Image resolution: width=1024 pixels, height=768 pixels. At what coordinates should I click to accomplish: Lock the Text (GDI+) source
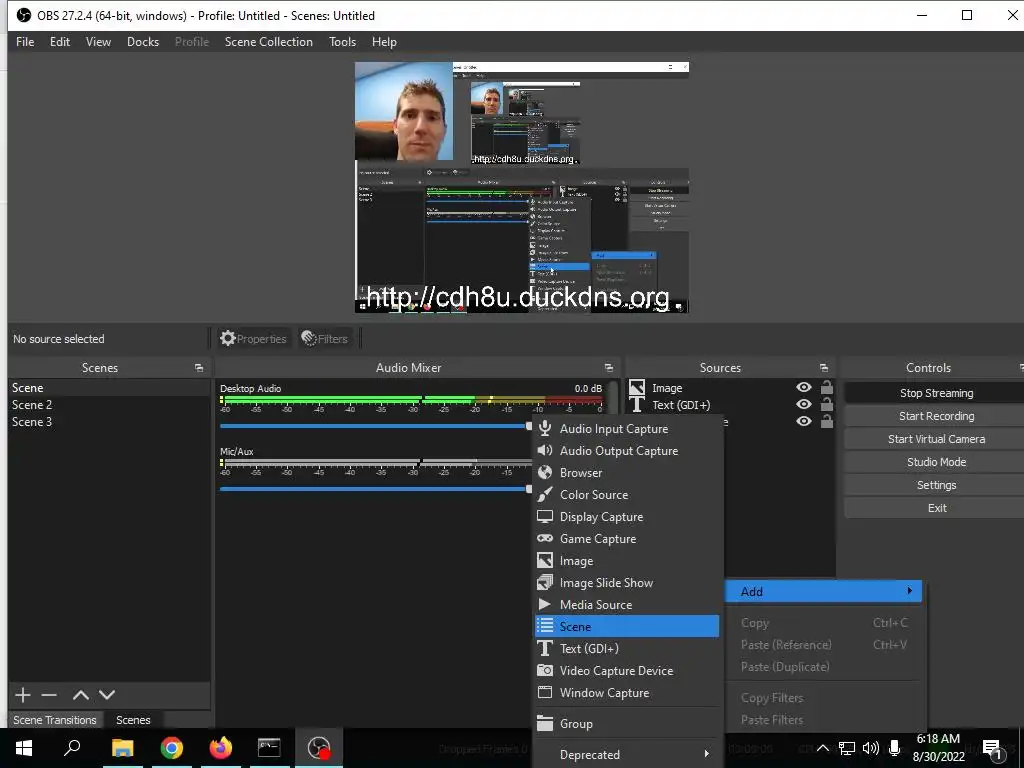click(x=827, y=404)
